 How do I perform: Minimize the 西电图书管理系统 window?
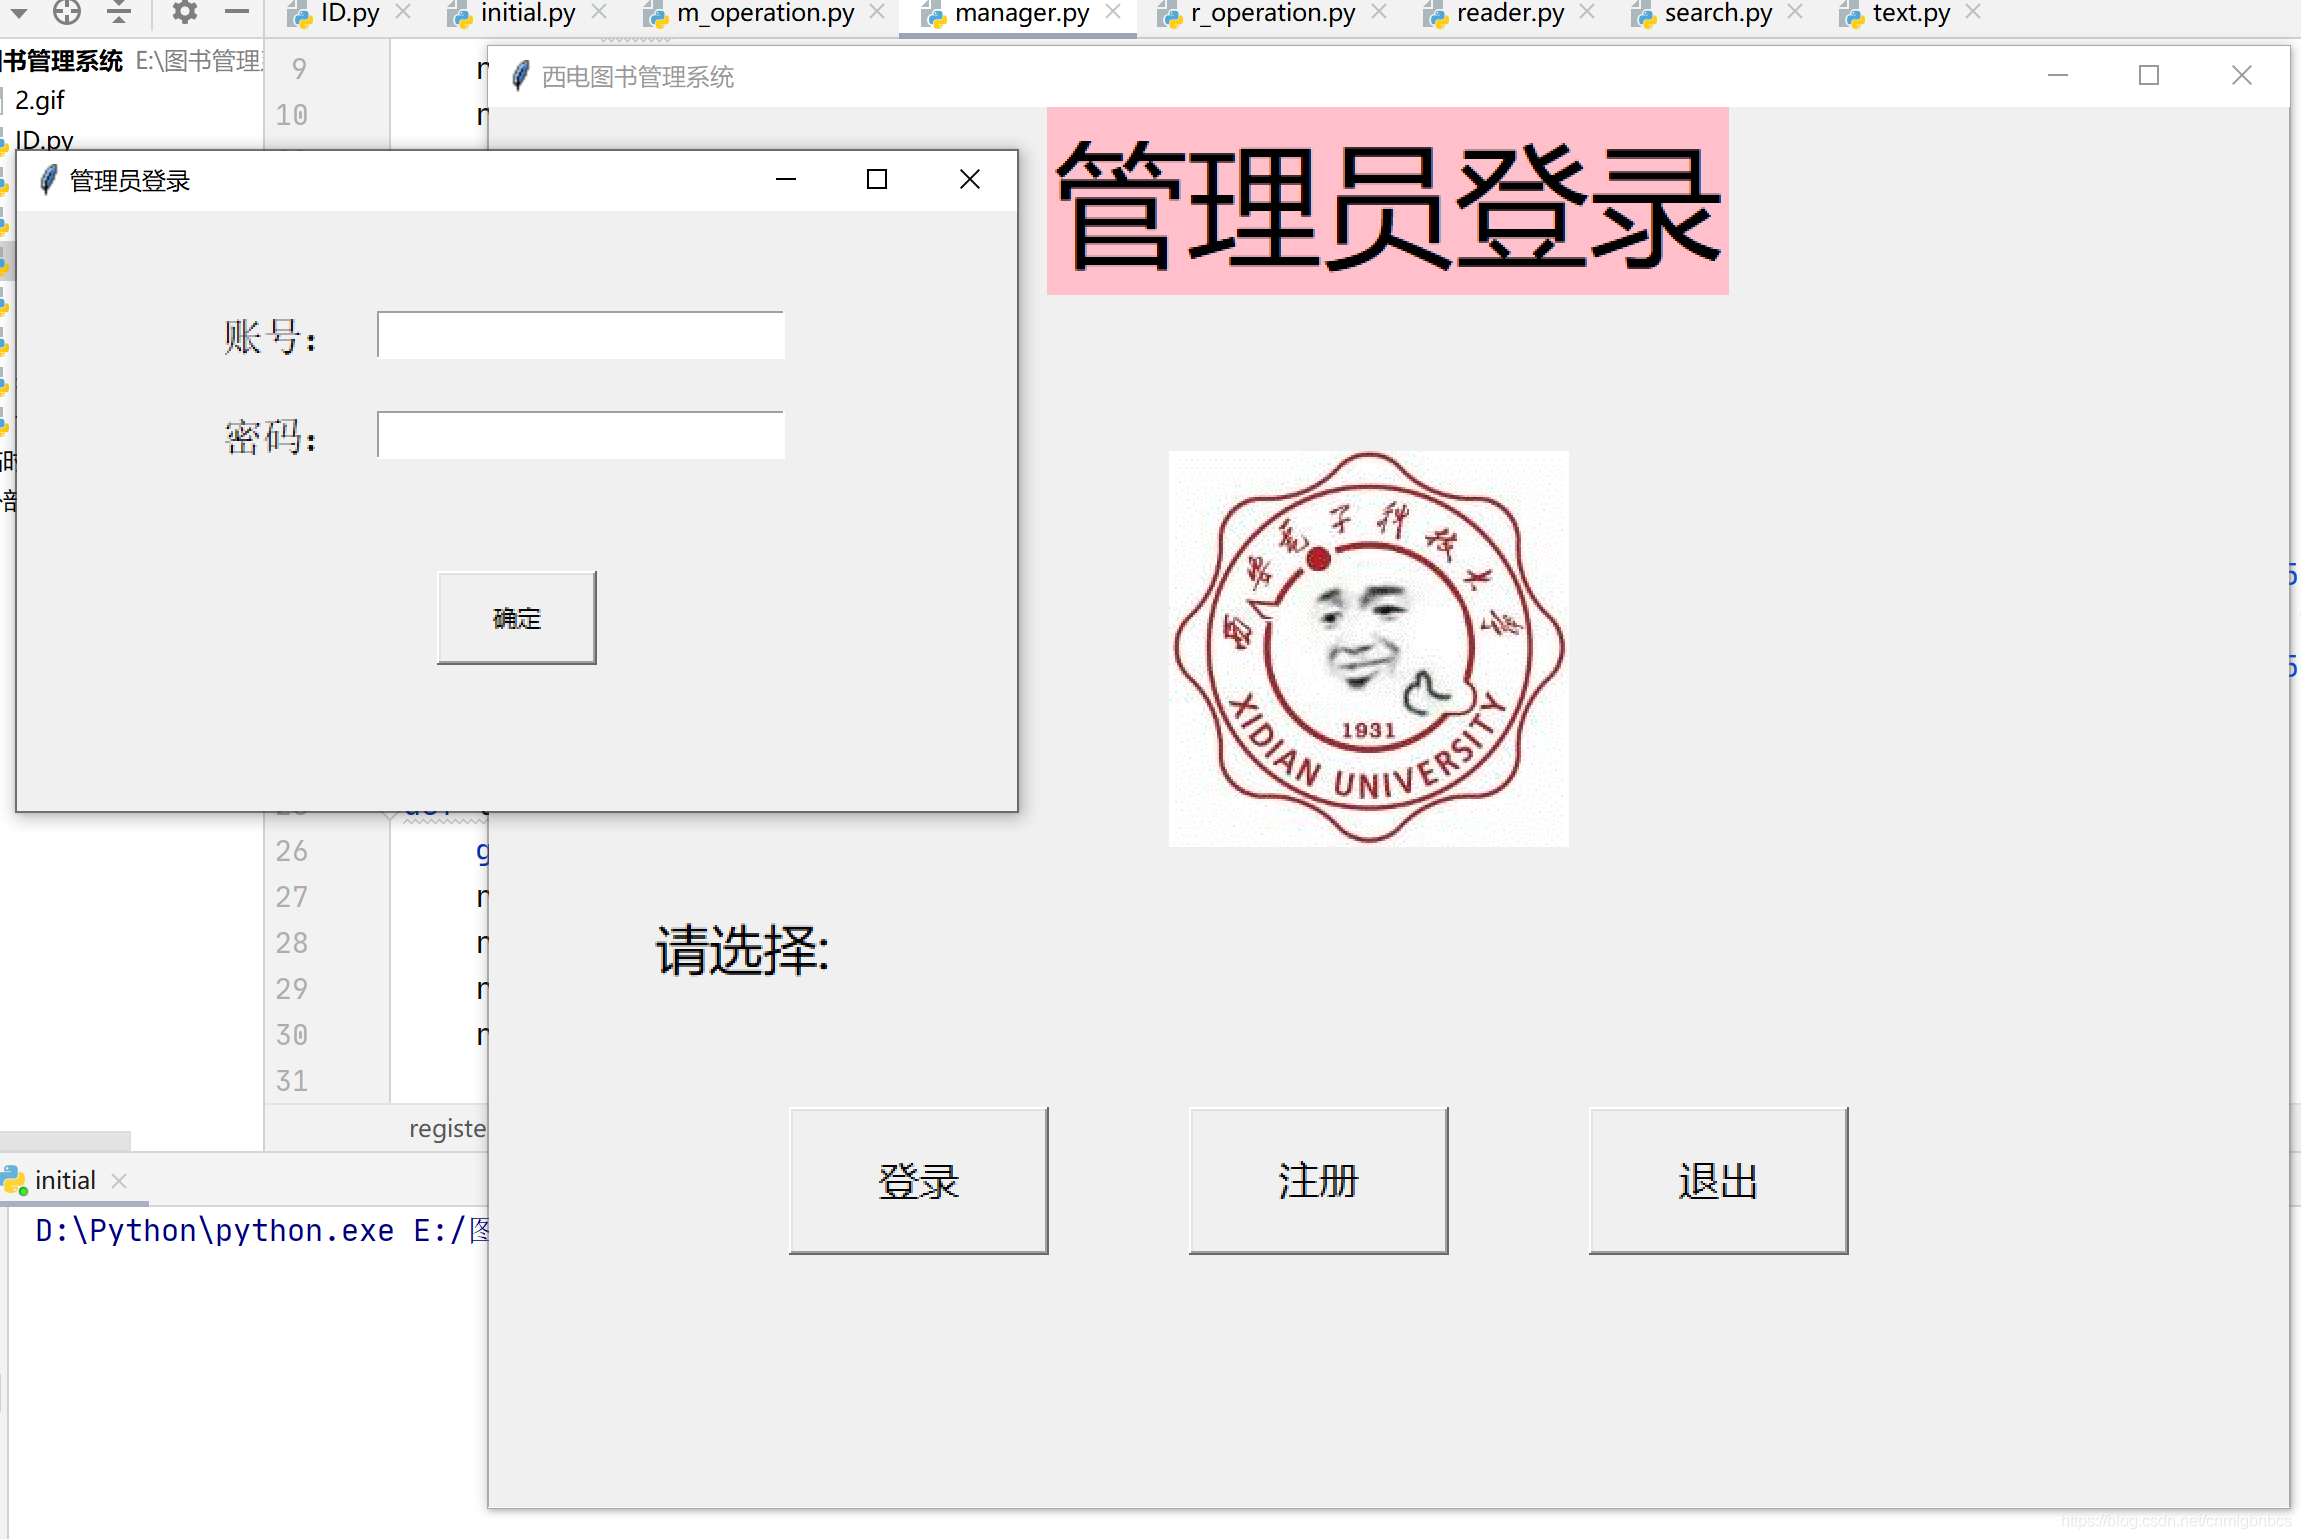tap(2058, 76)
